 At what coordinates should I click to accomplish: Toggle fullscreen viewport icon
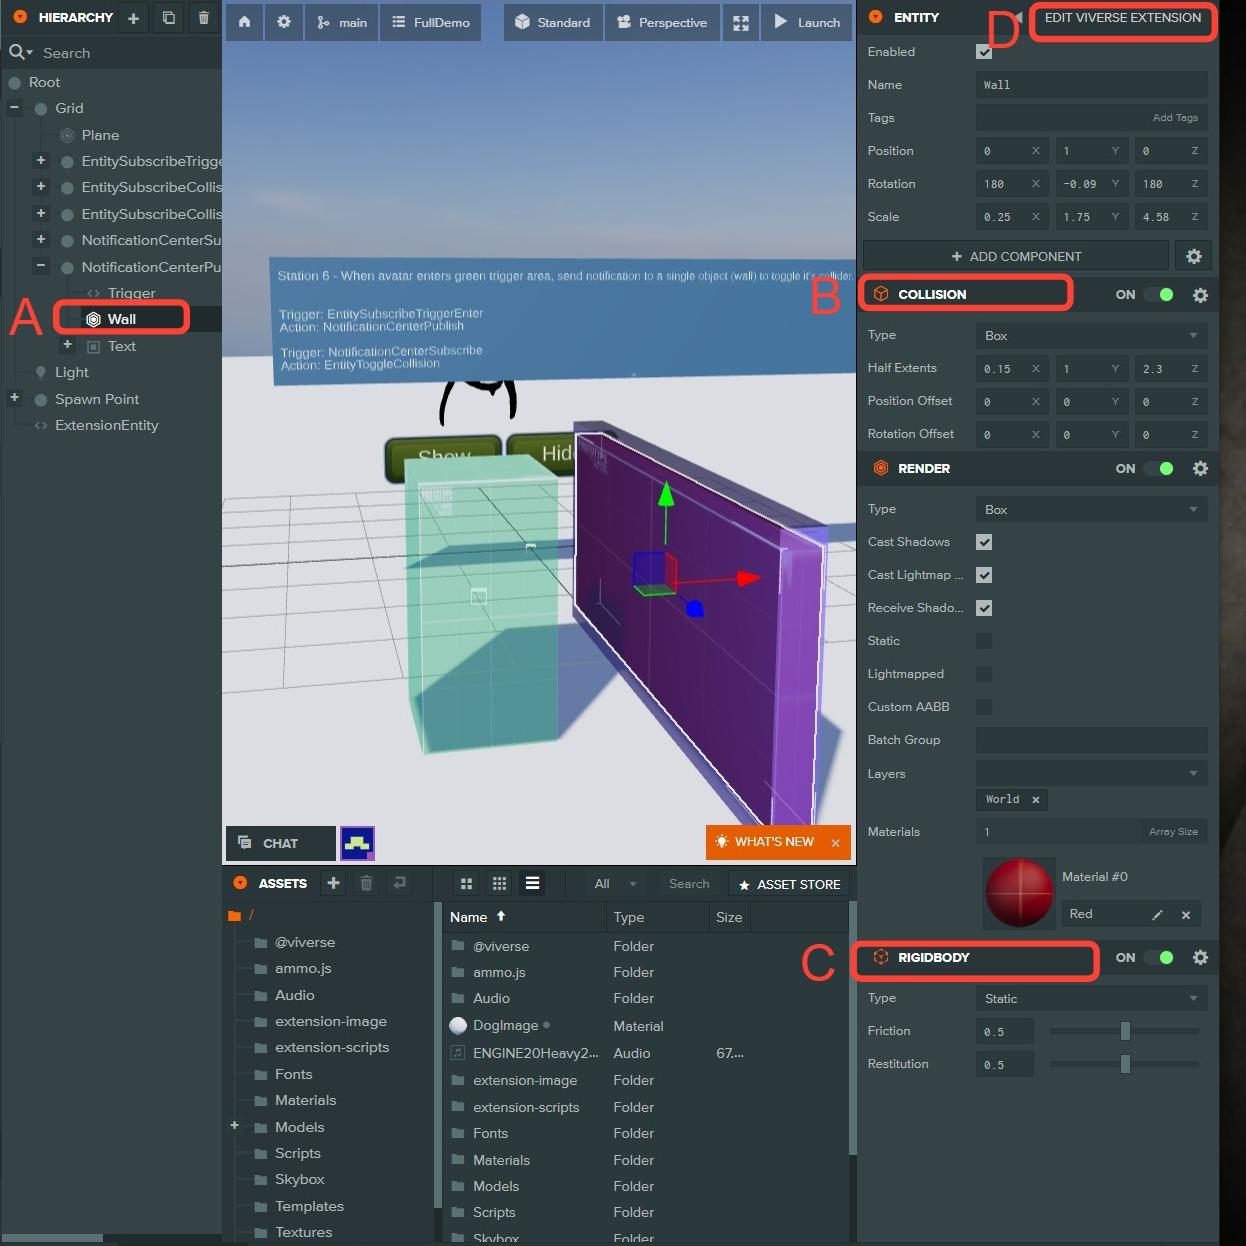pos(741,23)
